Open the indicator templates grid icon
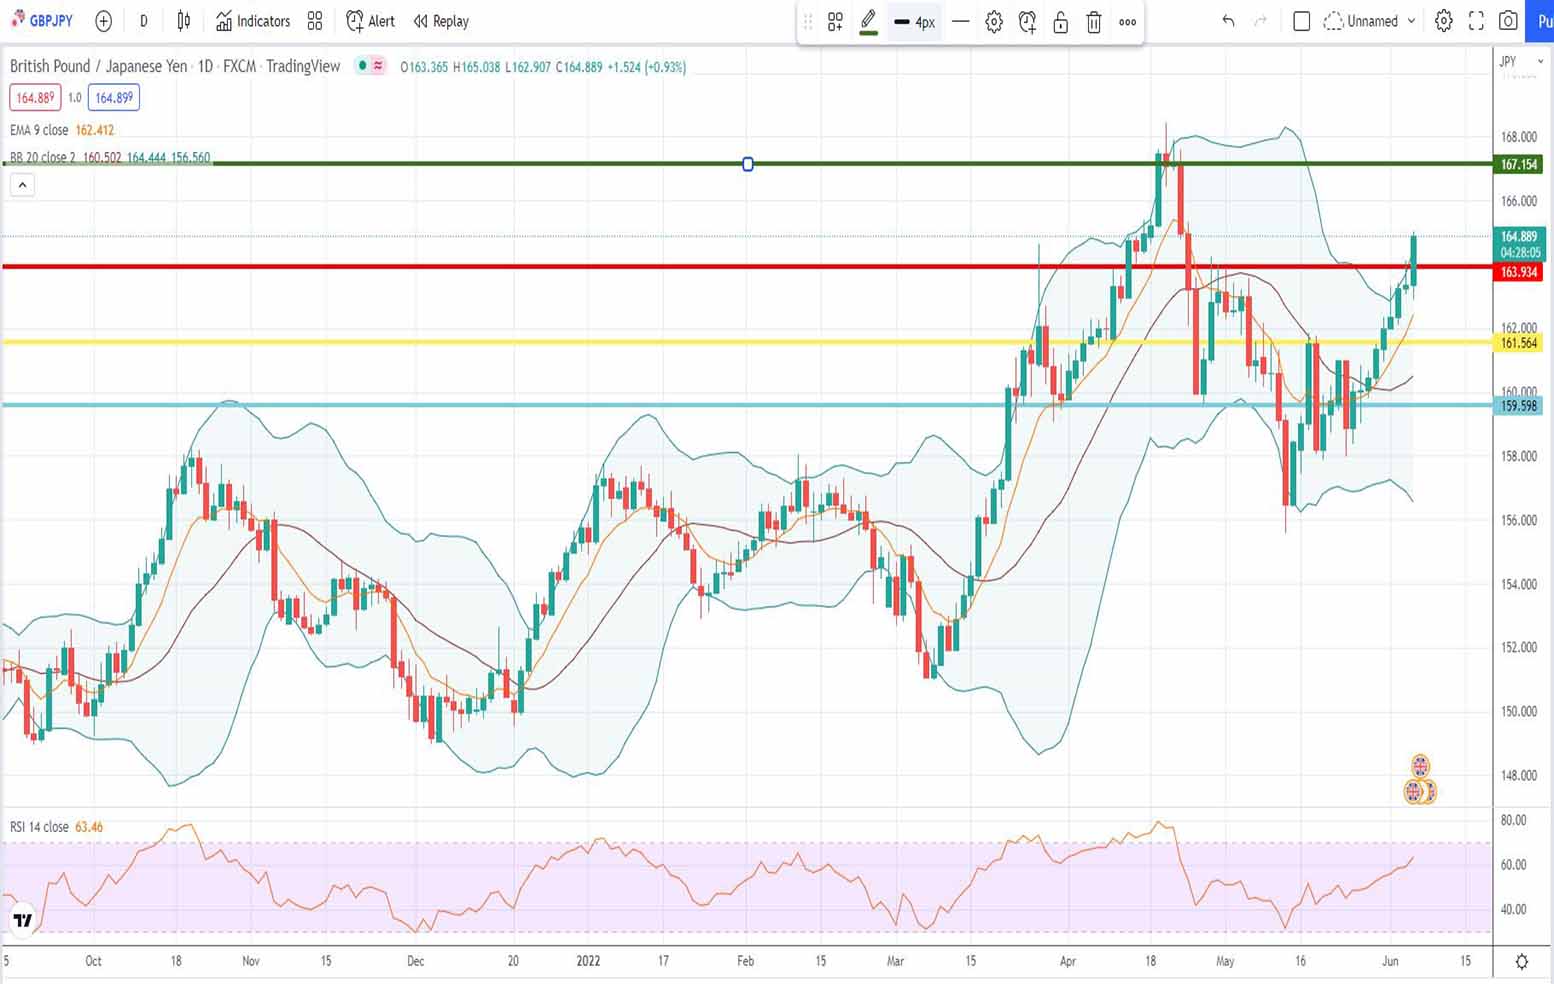Viewport: 1554px width, 984px height. point(315,21)
